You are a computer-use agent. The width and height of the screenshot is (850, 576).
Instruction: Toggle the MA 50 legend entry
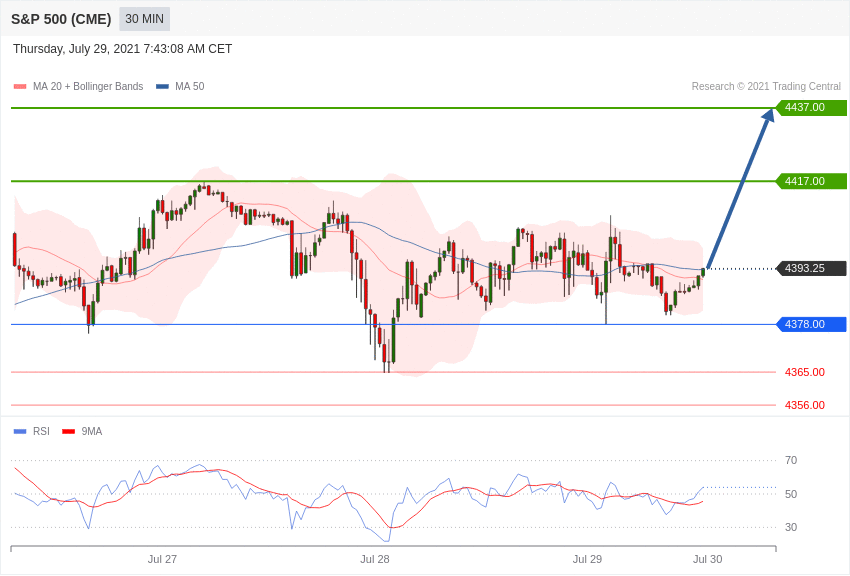coord(180,86)
